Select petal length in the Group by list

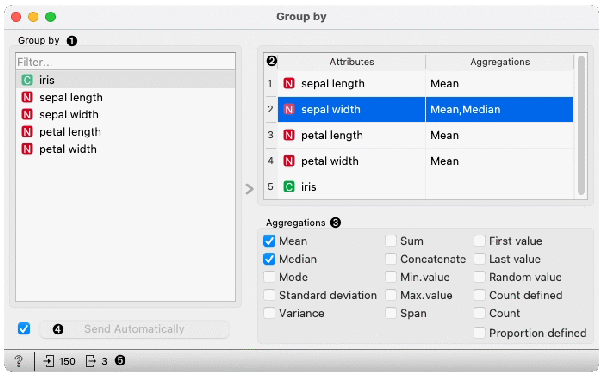[x=125, y=132]
